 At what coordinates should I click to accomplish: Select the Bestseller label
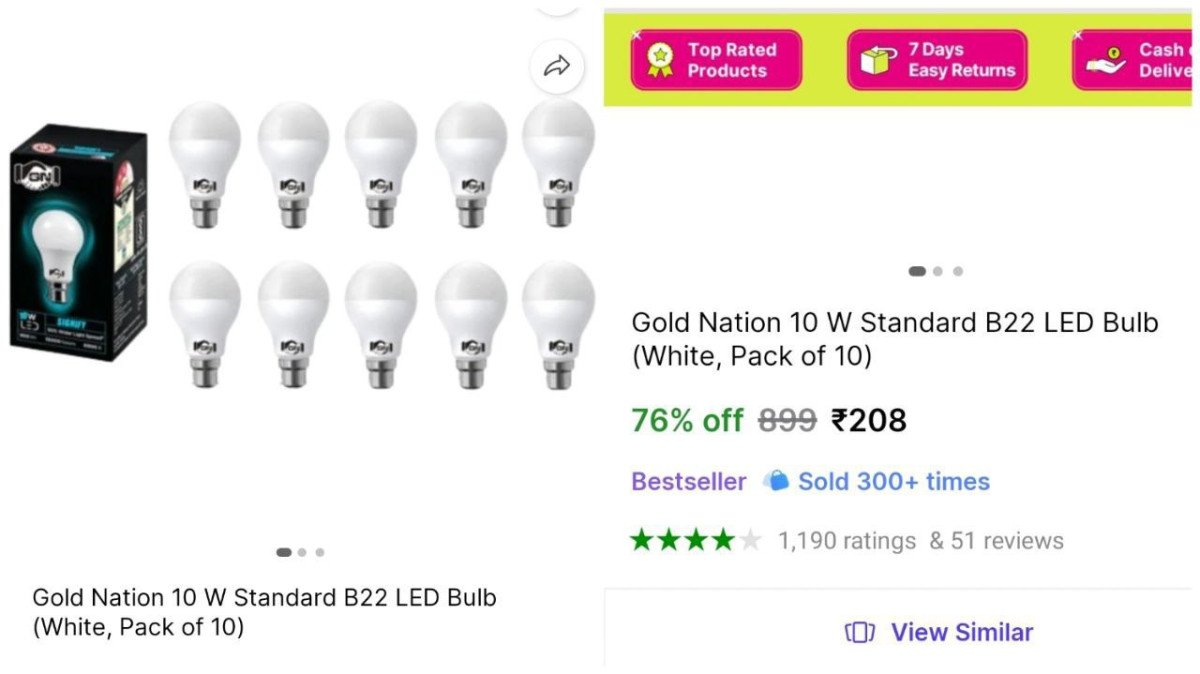click(x=688, y=481)
